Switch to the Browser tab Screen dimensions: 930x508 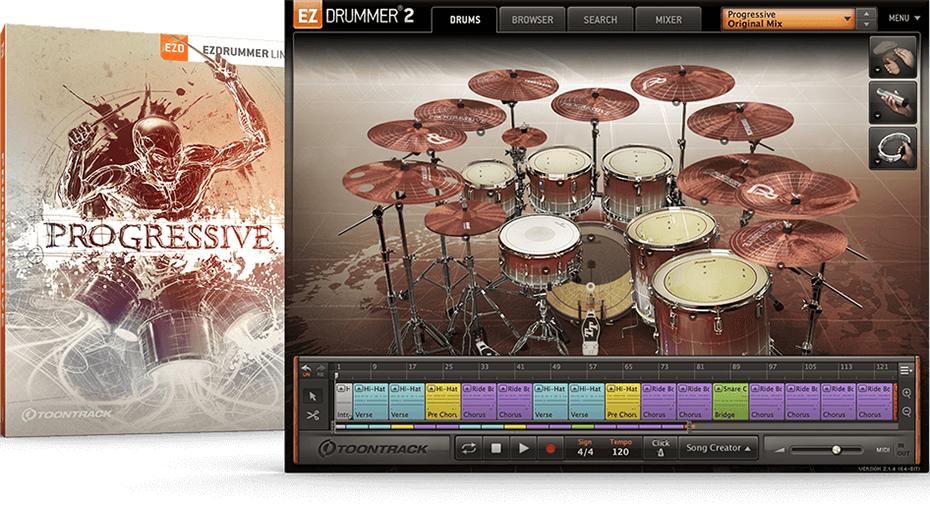pos(531,19)
